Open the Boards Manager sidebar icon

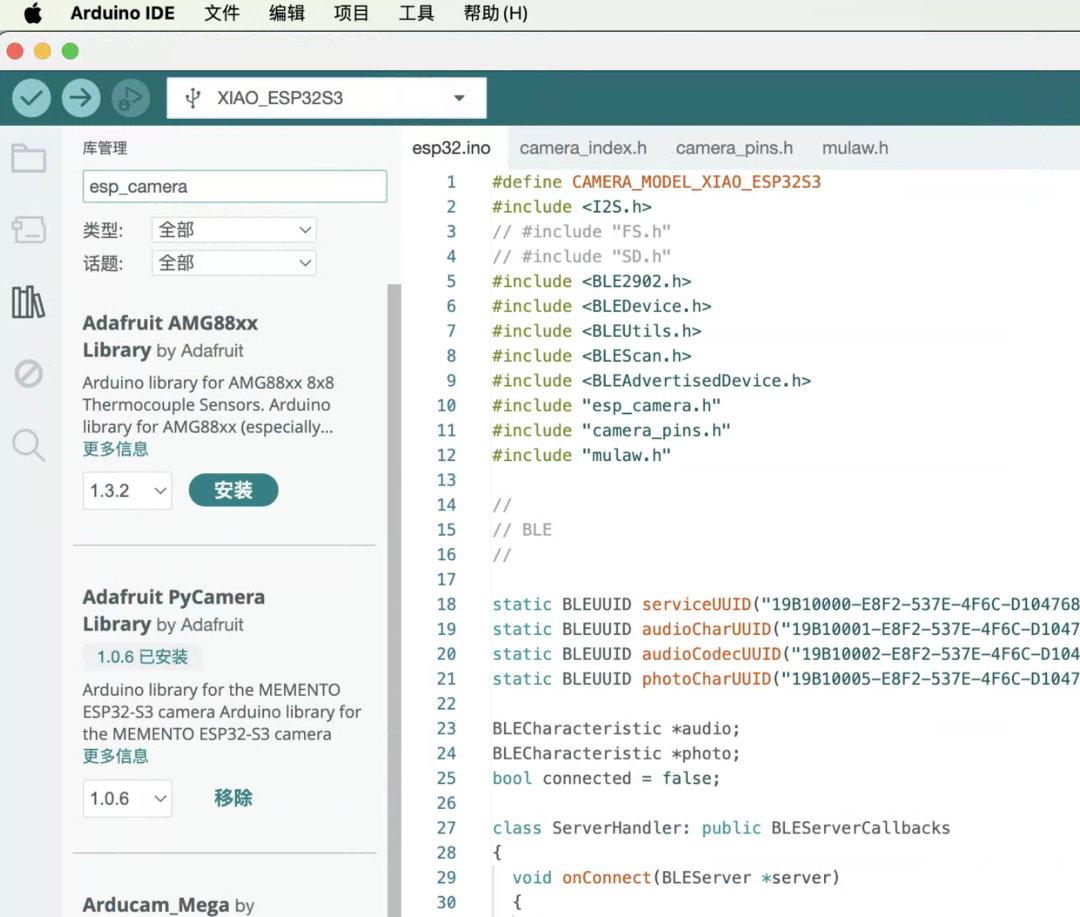(29, 229)
